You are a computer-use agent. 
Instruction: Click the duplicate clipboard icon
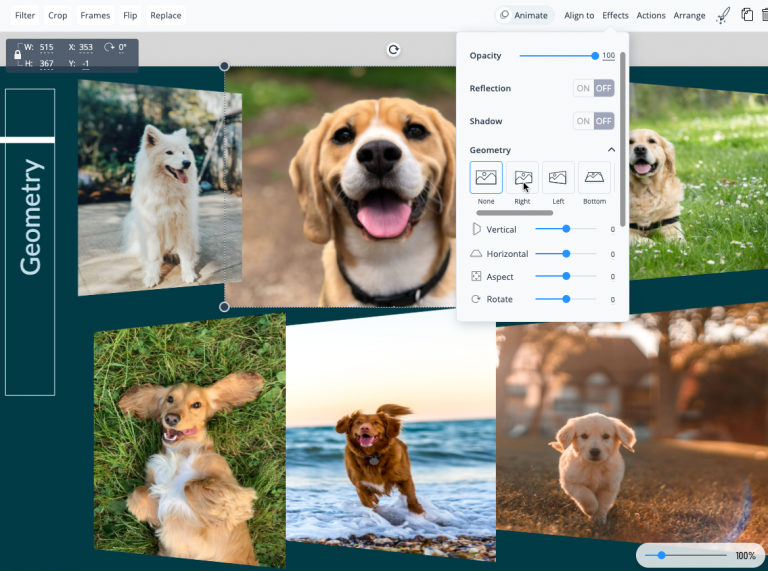746,15
